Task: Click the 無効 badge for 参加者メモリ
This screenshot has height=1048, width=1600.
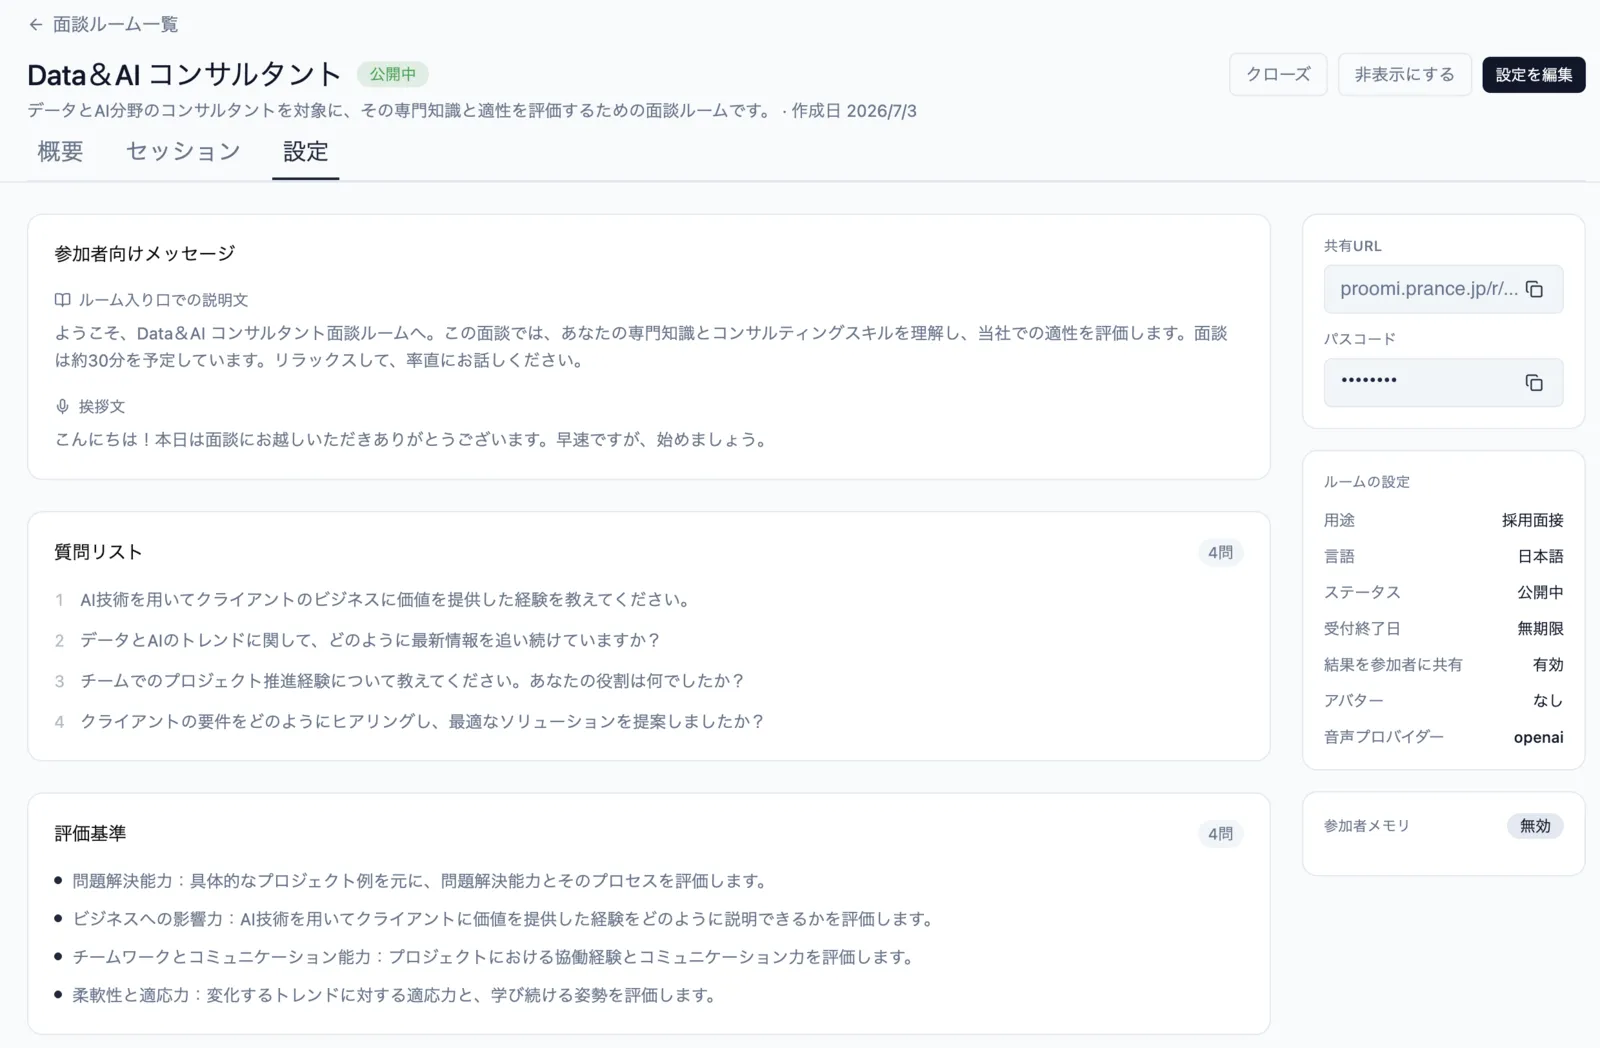Action: click(1535, 826)
